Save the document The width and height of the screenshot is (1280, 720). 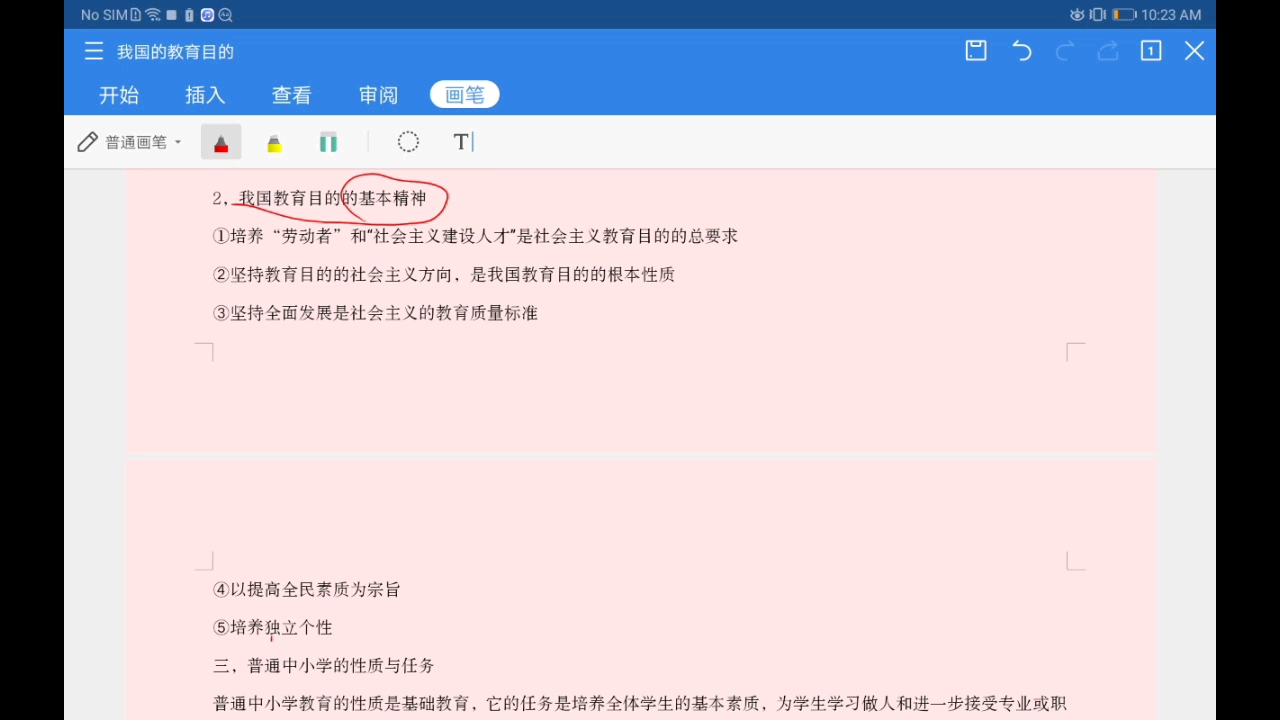click(975, 51)
